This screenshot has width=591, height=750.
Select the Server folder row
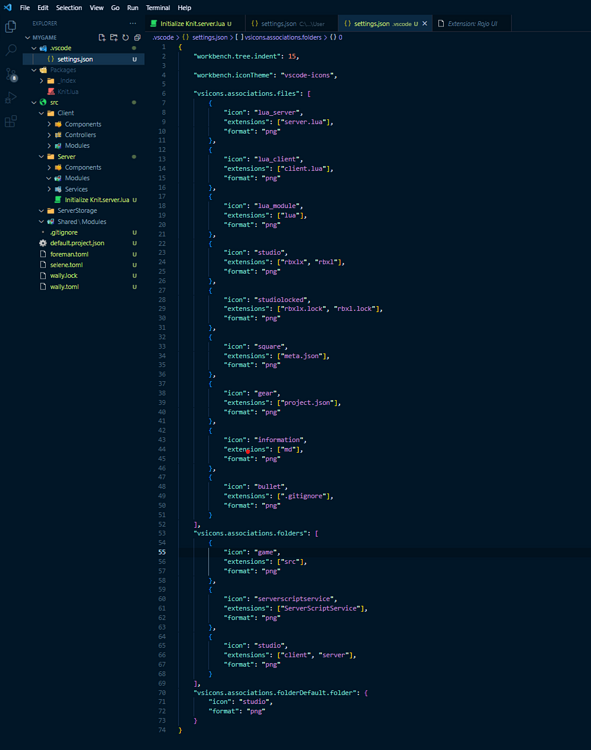point(84,156)
